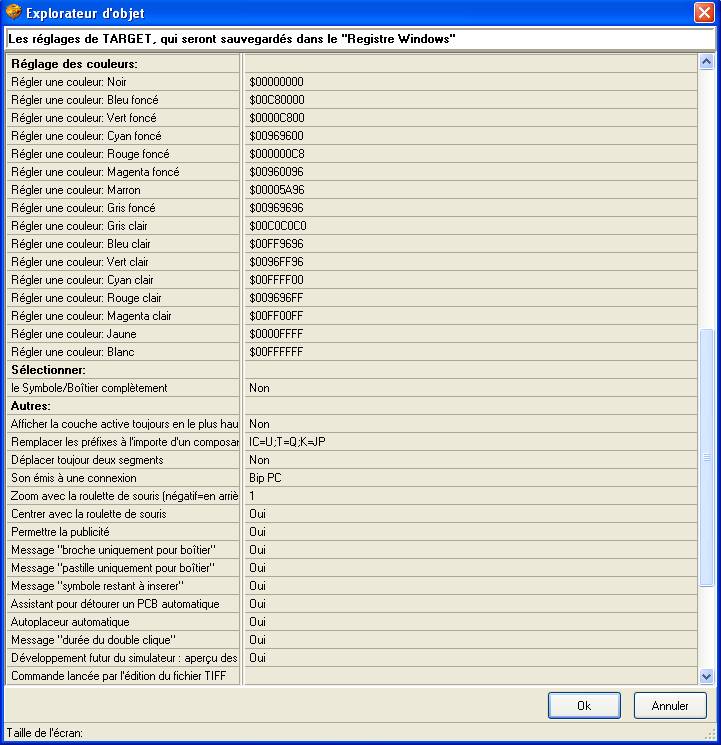Click the Blanc color value $00FFFFFF
Image resolution: width=721 pixels, height=745 pixels.
tap(470, 352)
